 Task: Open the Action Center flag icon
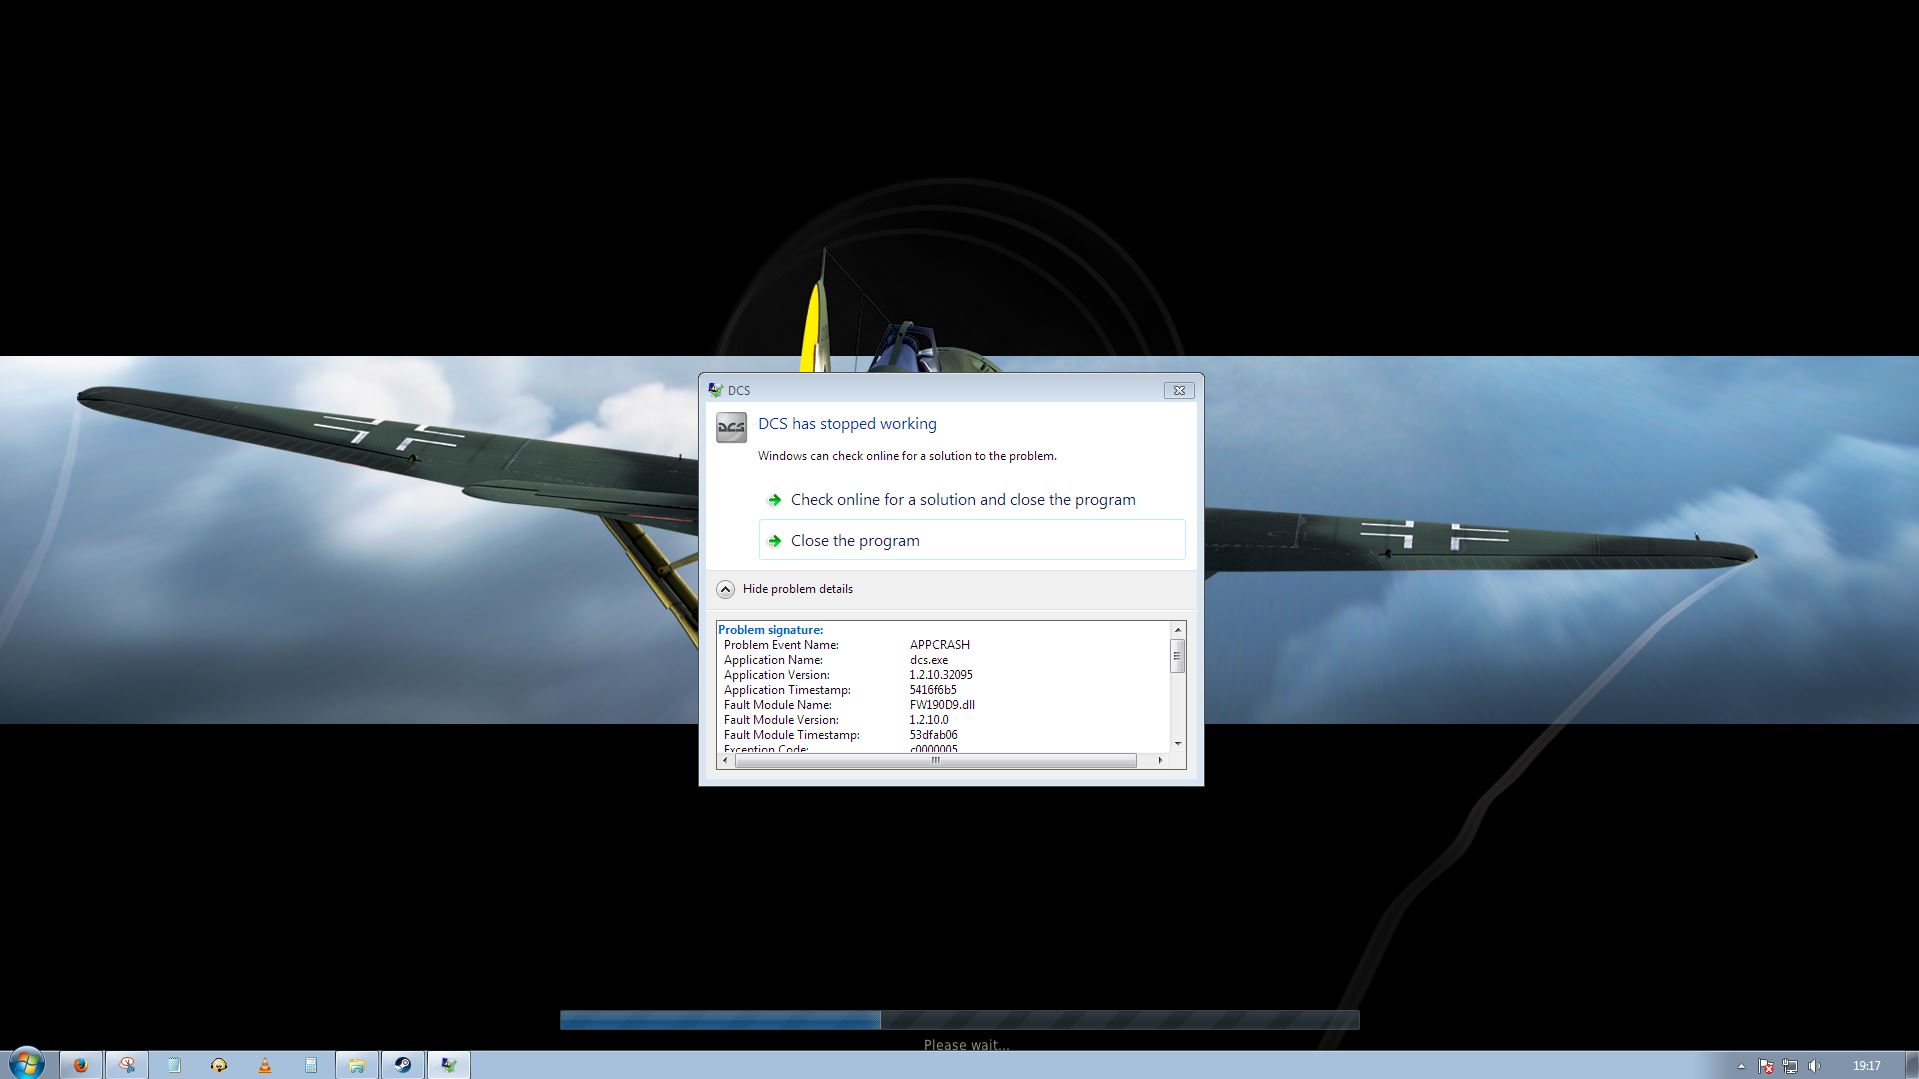(1766, 1066)
